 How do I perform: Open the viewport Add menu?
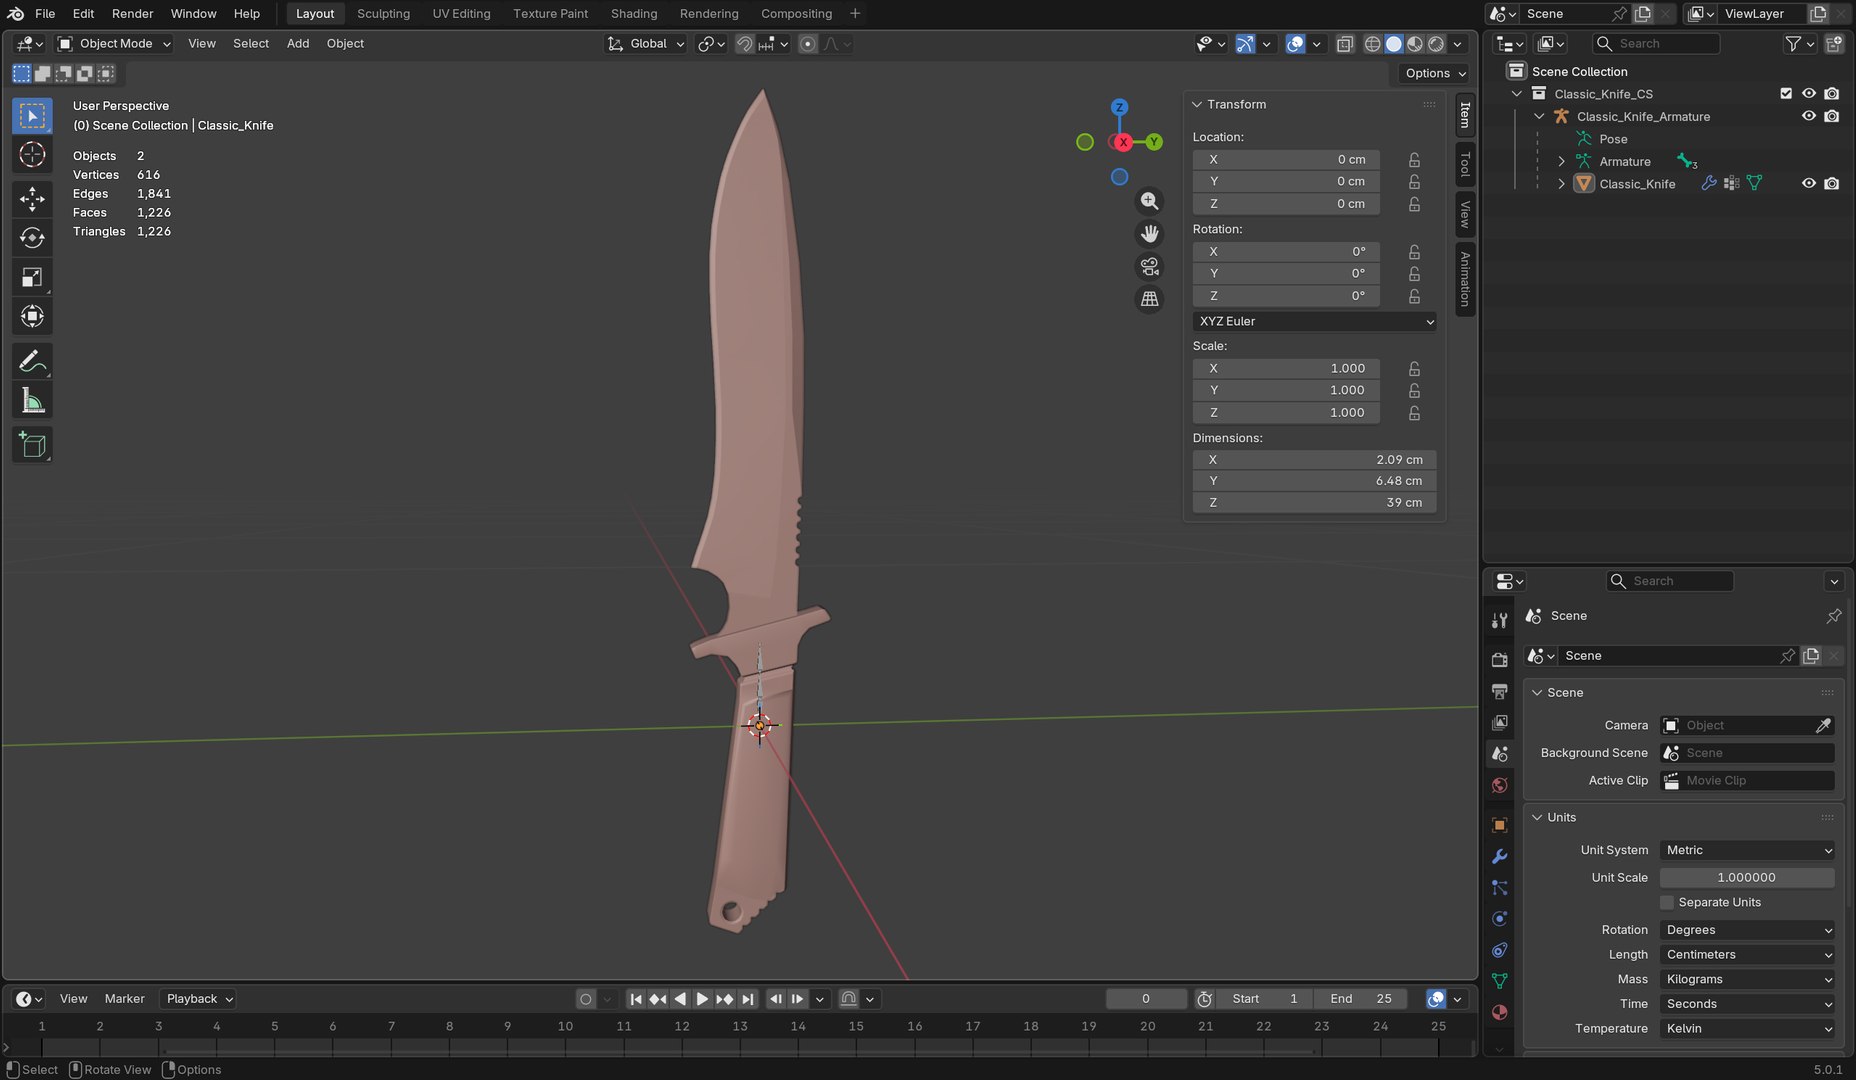click(x=298, y=44)
